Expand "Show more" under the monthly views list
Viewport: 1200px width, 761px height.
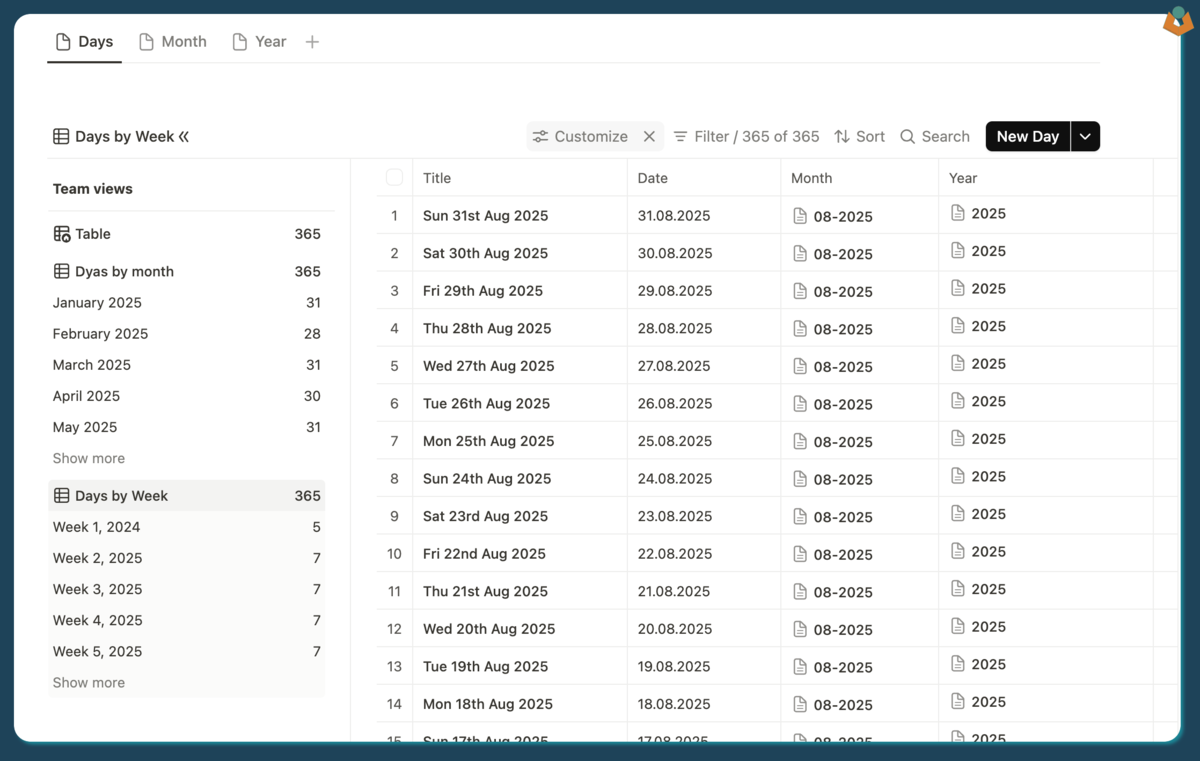(x=88, y=458)
